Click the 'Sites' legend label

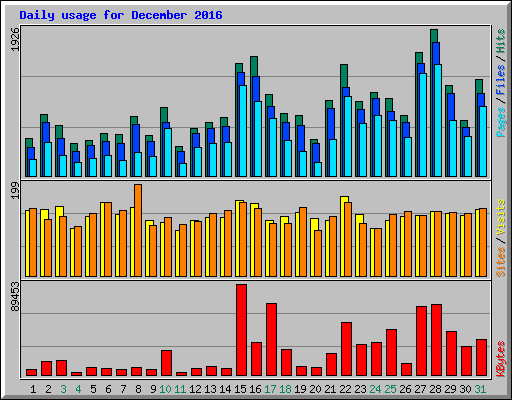pyautogui.click(x=501, y=262)
